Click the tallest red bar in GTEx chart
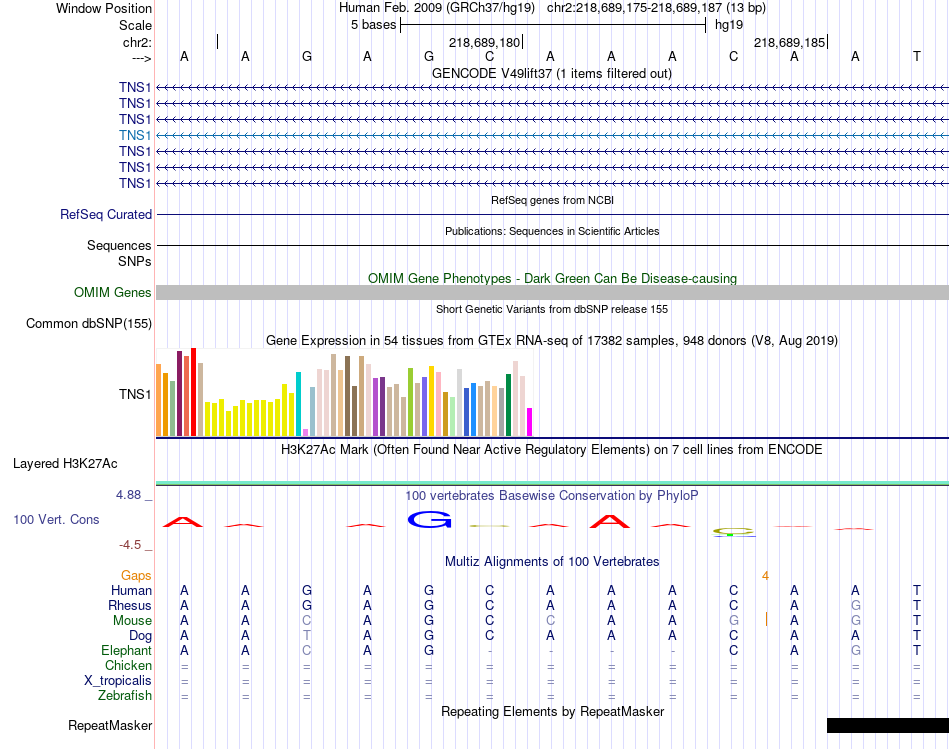 point(193,392)
